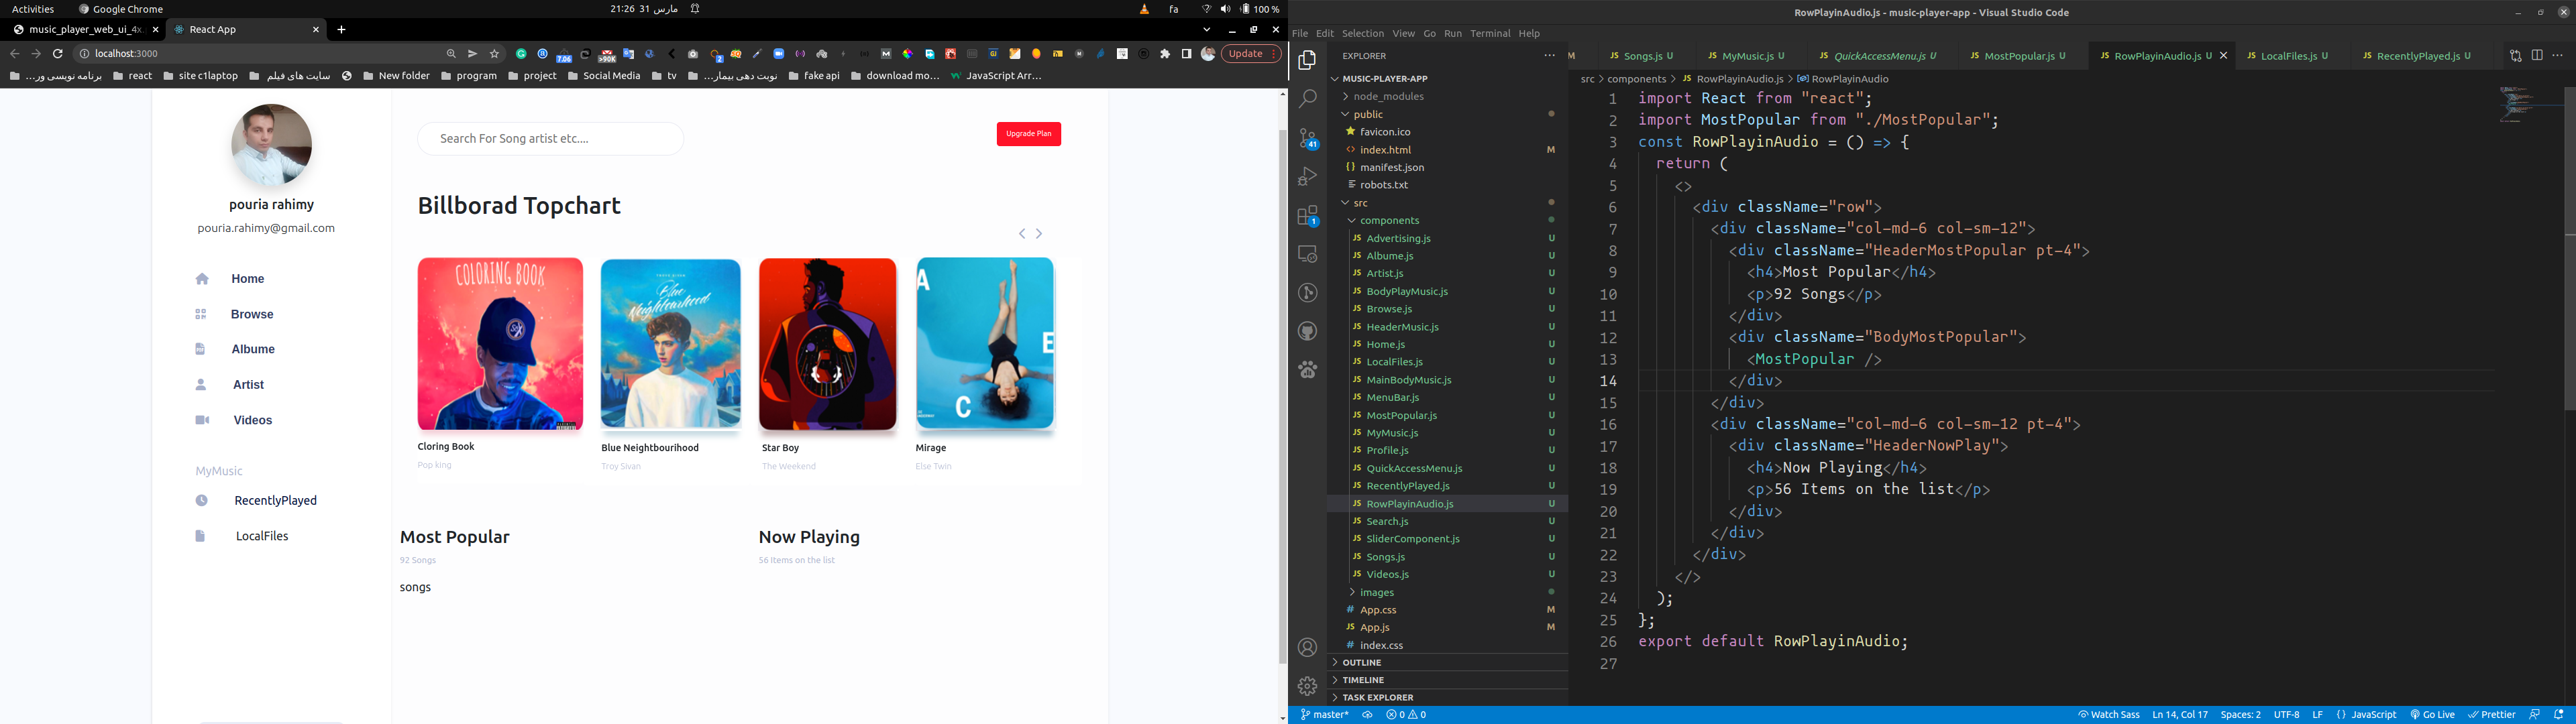Click the Manage gear icon
The width and height of the screenshot is (2576, 724).
click(x=1307, y=687)
